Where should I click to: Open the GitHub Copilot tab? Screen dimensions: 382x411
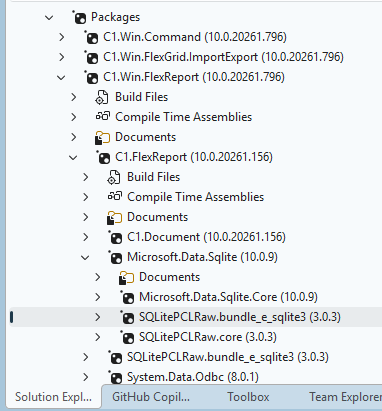point(151,397)
